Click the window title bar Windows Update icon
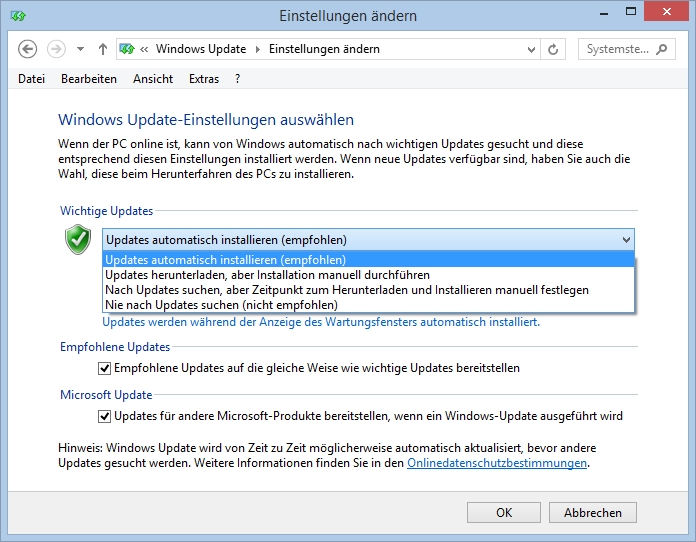696x542 pixels. (18, 16)
